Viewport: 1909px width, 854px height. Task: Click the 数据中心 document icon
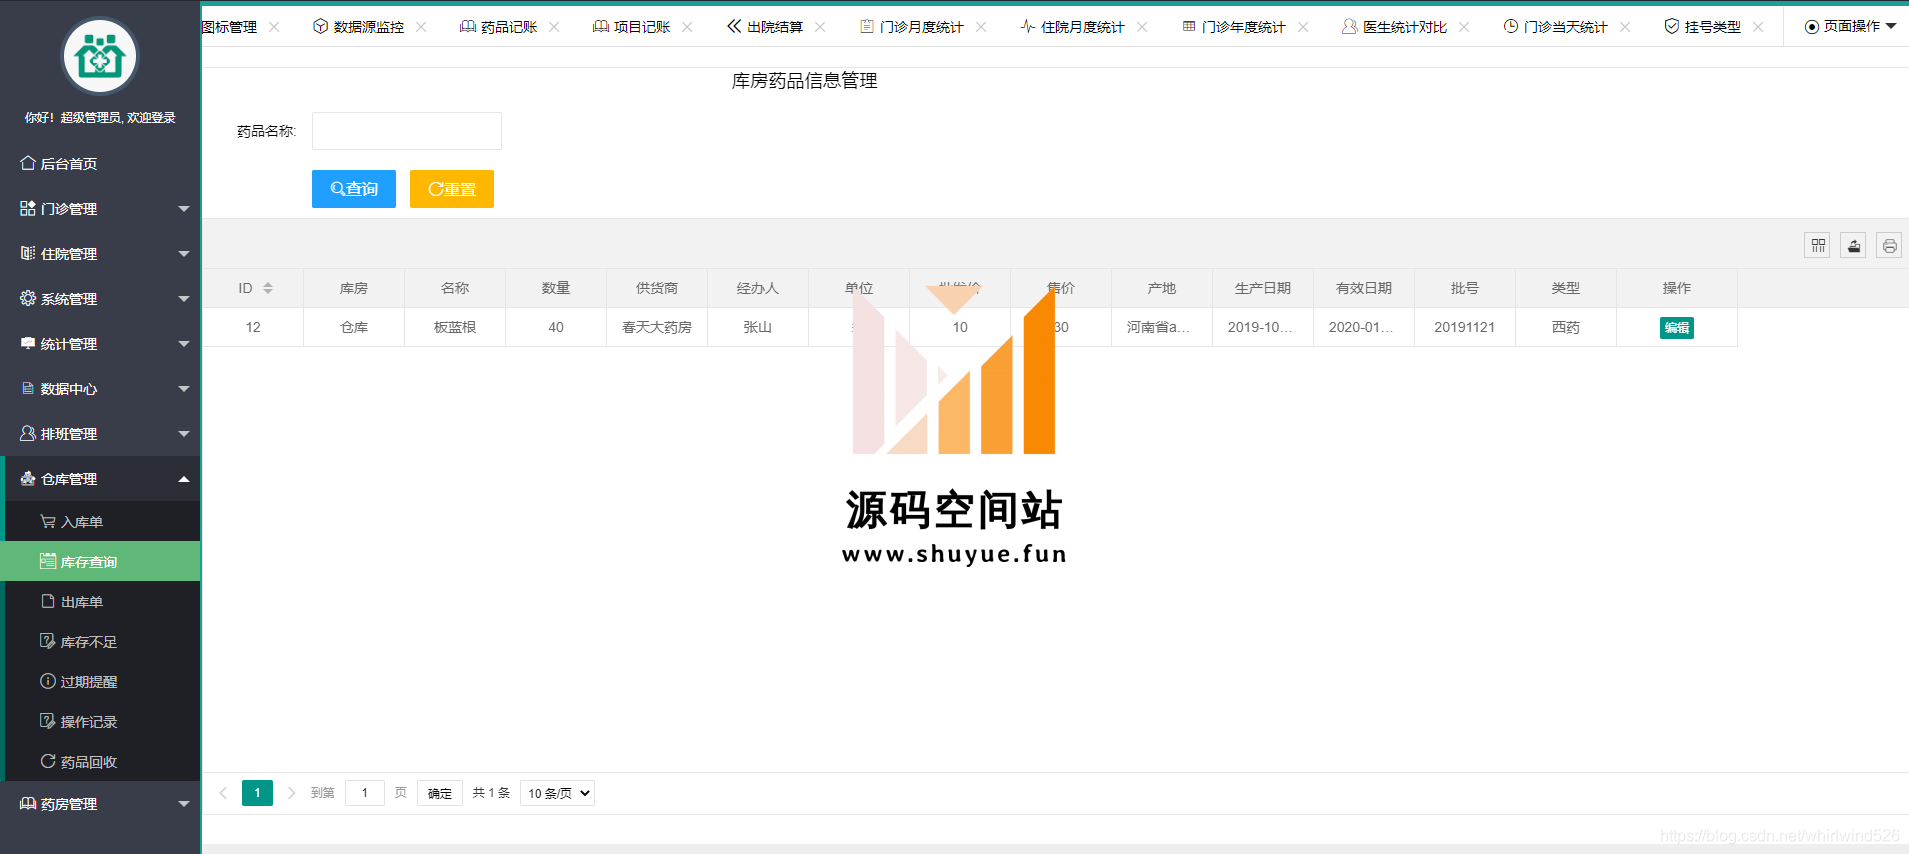point(28,388)
